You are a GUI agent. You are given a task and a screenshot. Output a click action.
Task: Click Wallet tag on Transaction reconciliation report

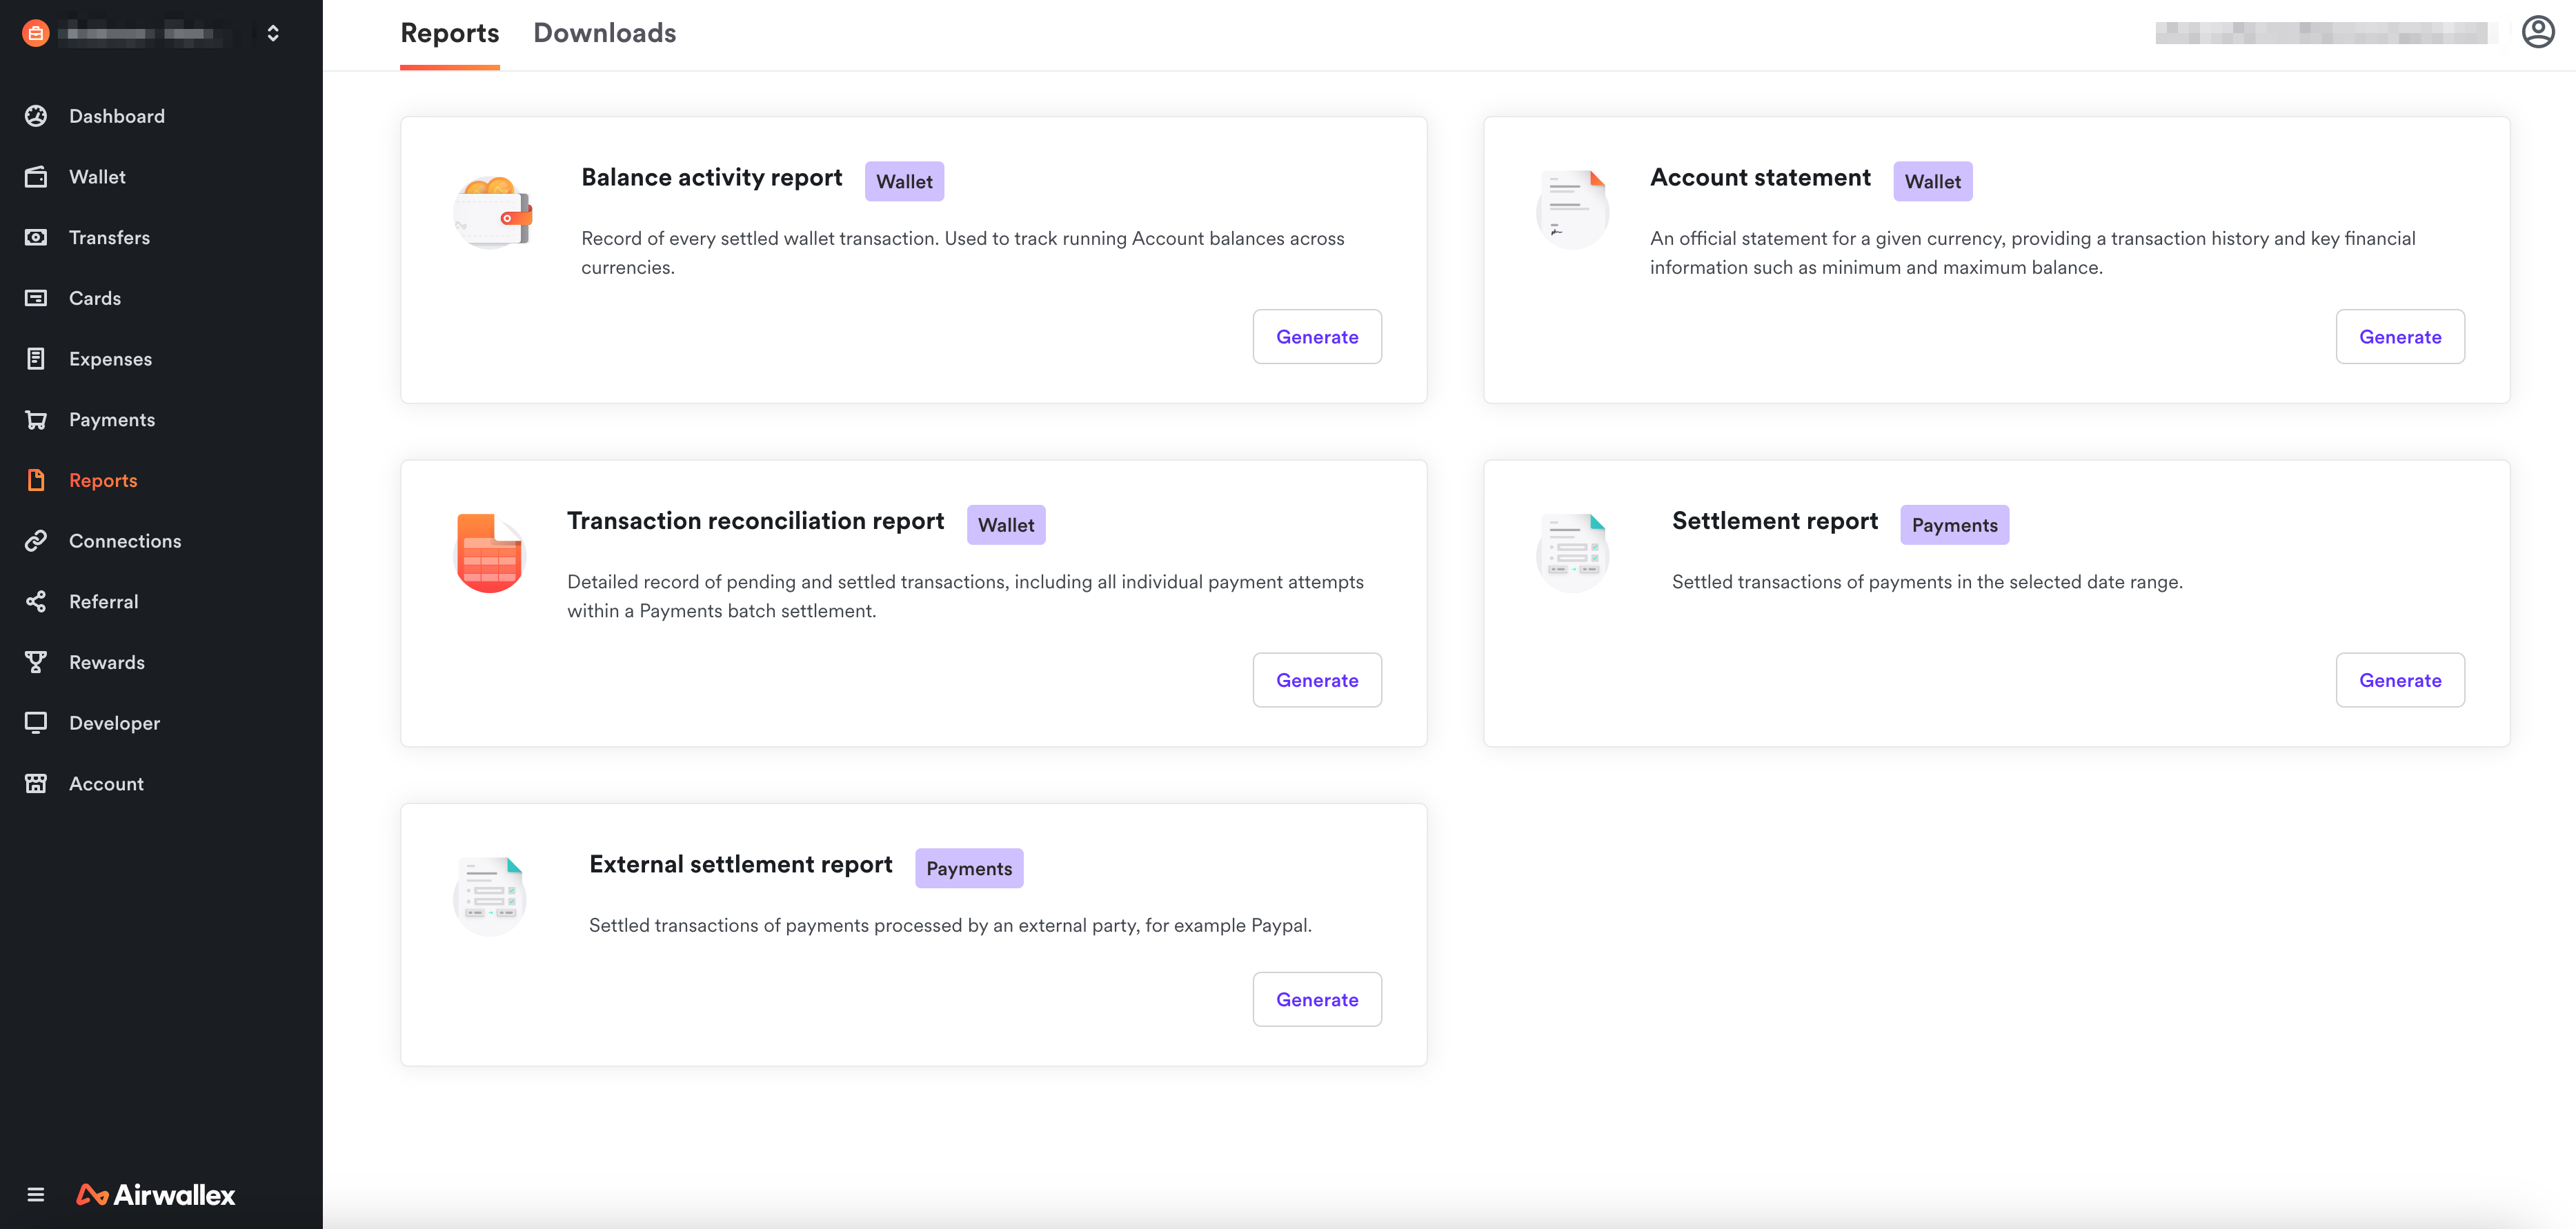point(1006,525)
